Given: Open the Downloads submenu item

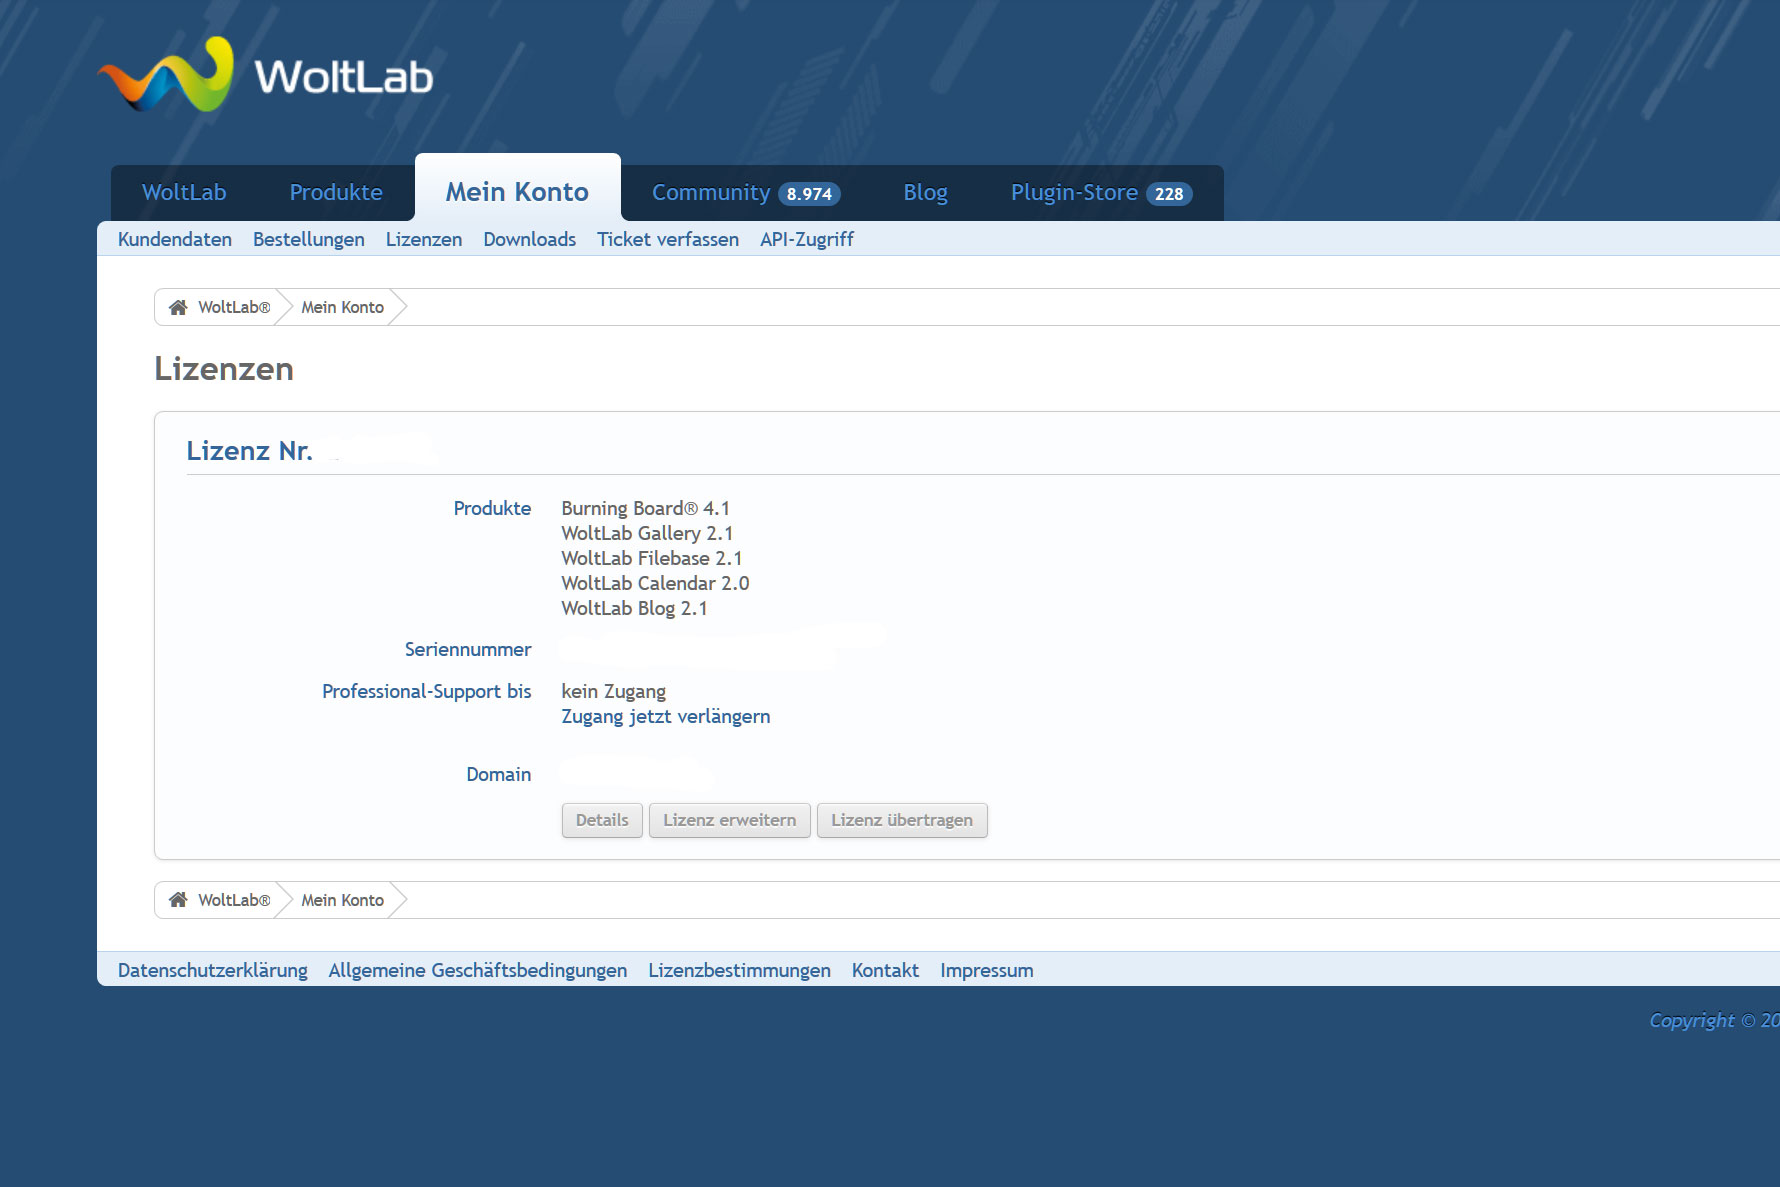Looking at the screenshot, I should (529, 239).
